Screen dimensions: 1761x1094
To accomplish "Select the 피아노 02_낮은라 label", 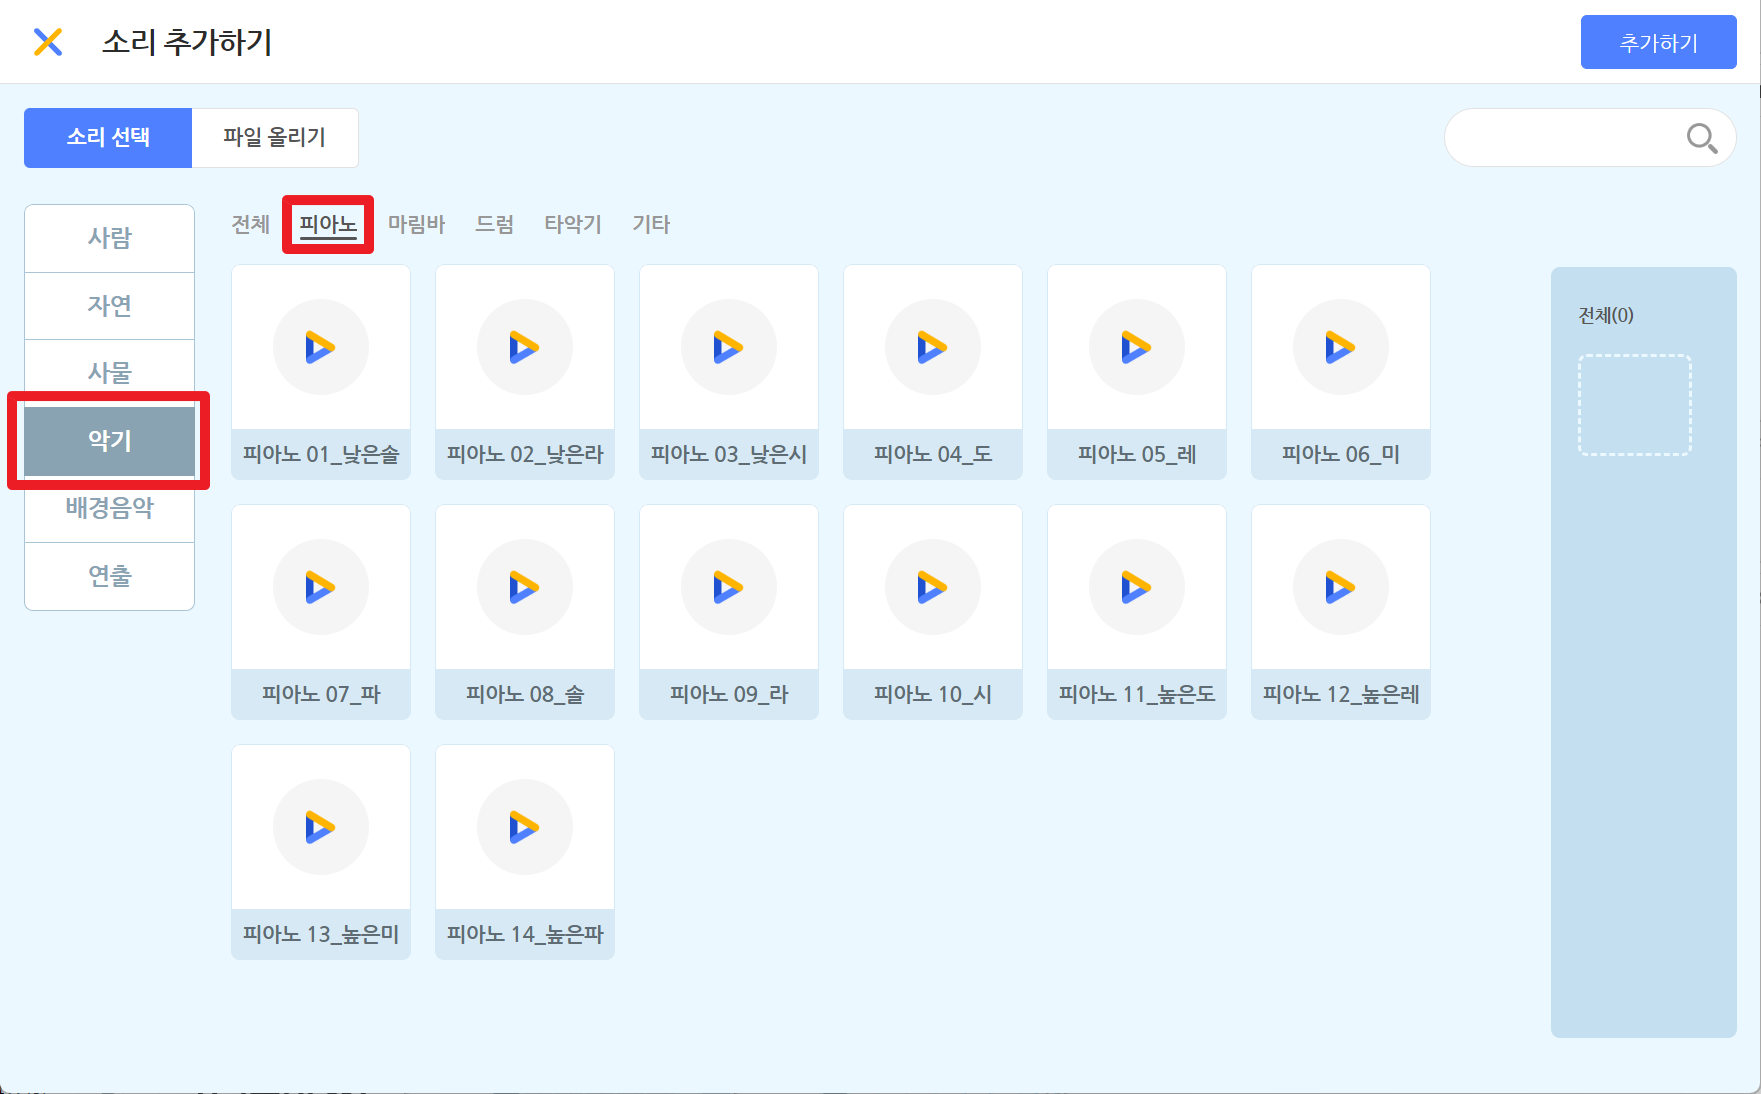I will [x=525, y=454].
